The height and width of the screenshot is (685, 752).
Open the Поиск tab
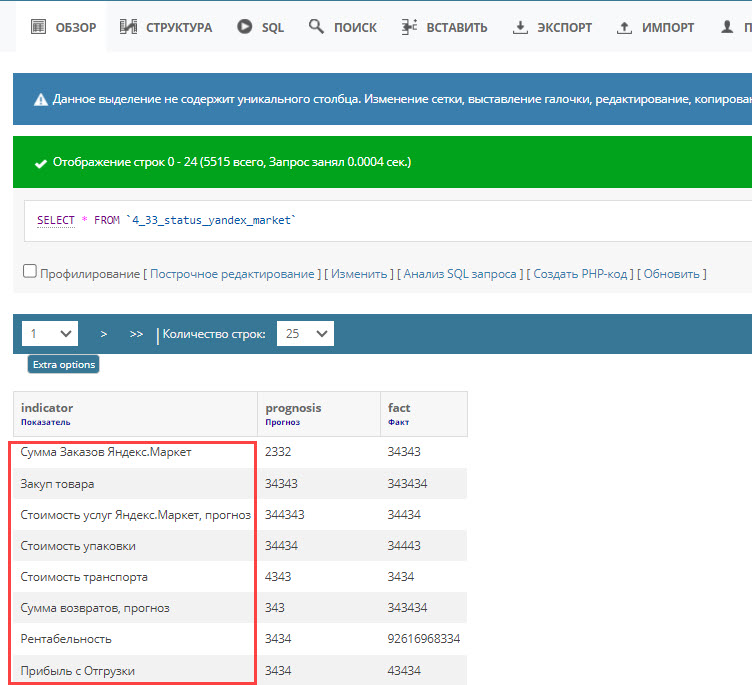click(343, 27)
